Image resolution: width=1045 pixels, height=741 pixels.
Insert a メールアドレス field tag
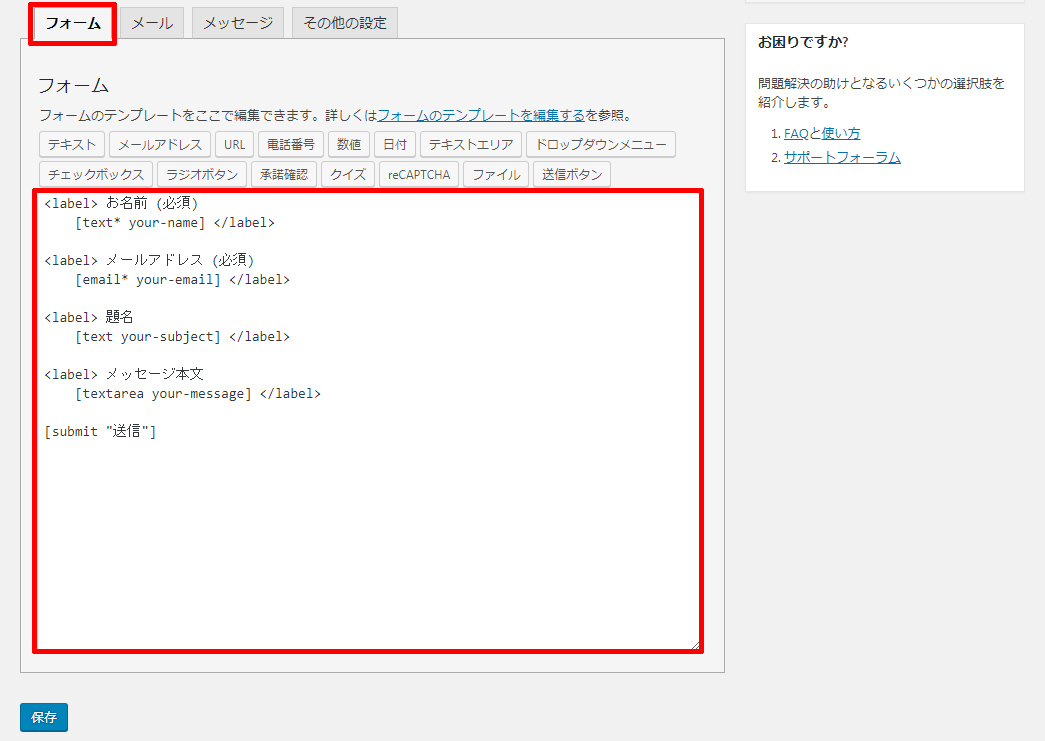[160, 145]
